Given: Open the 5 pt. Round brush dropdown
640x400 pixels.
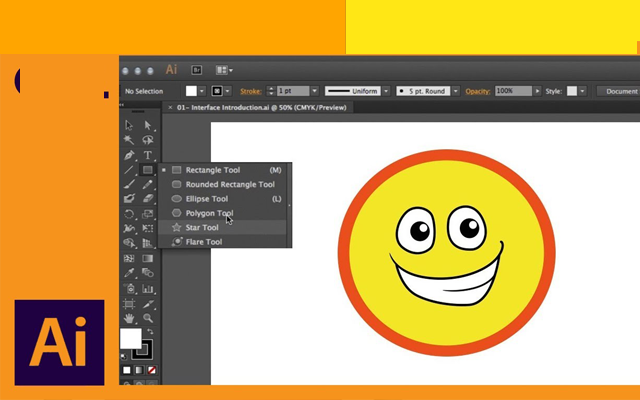Looking at the screenshot, I should click(456, 91).
